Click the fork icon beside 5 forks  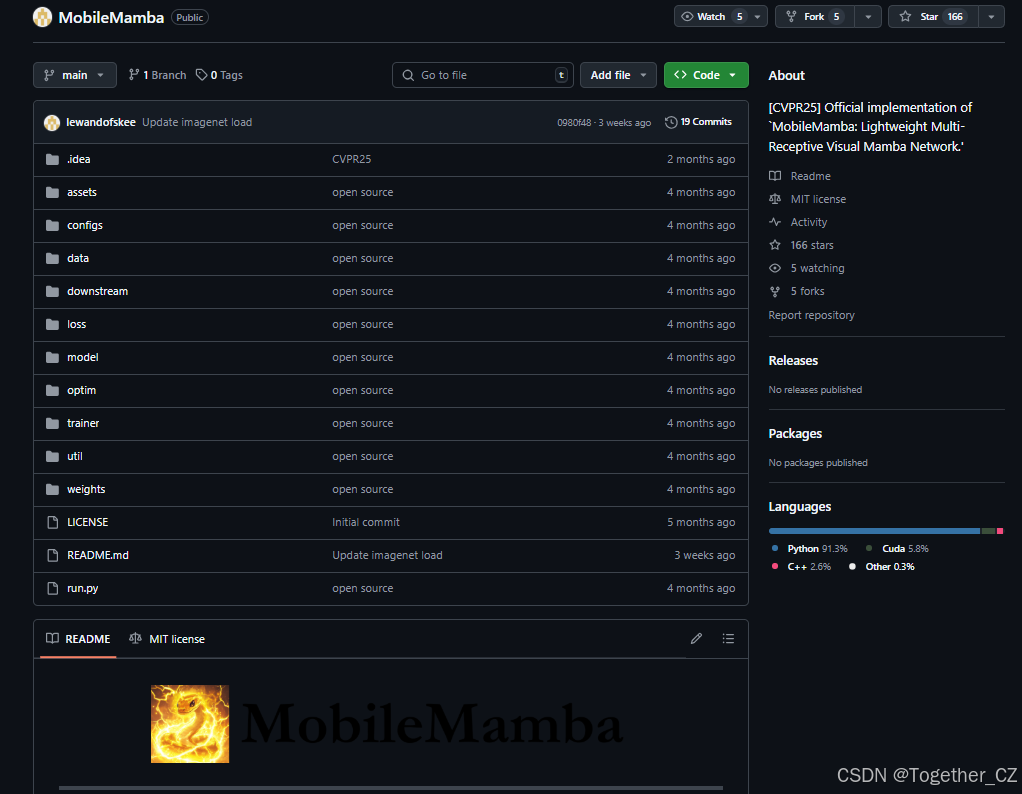[775, 291]
